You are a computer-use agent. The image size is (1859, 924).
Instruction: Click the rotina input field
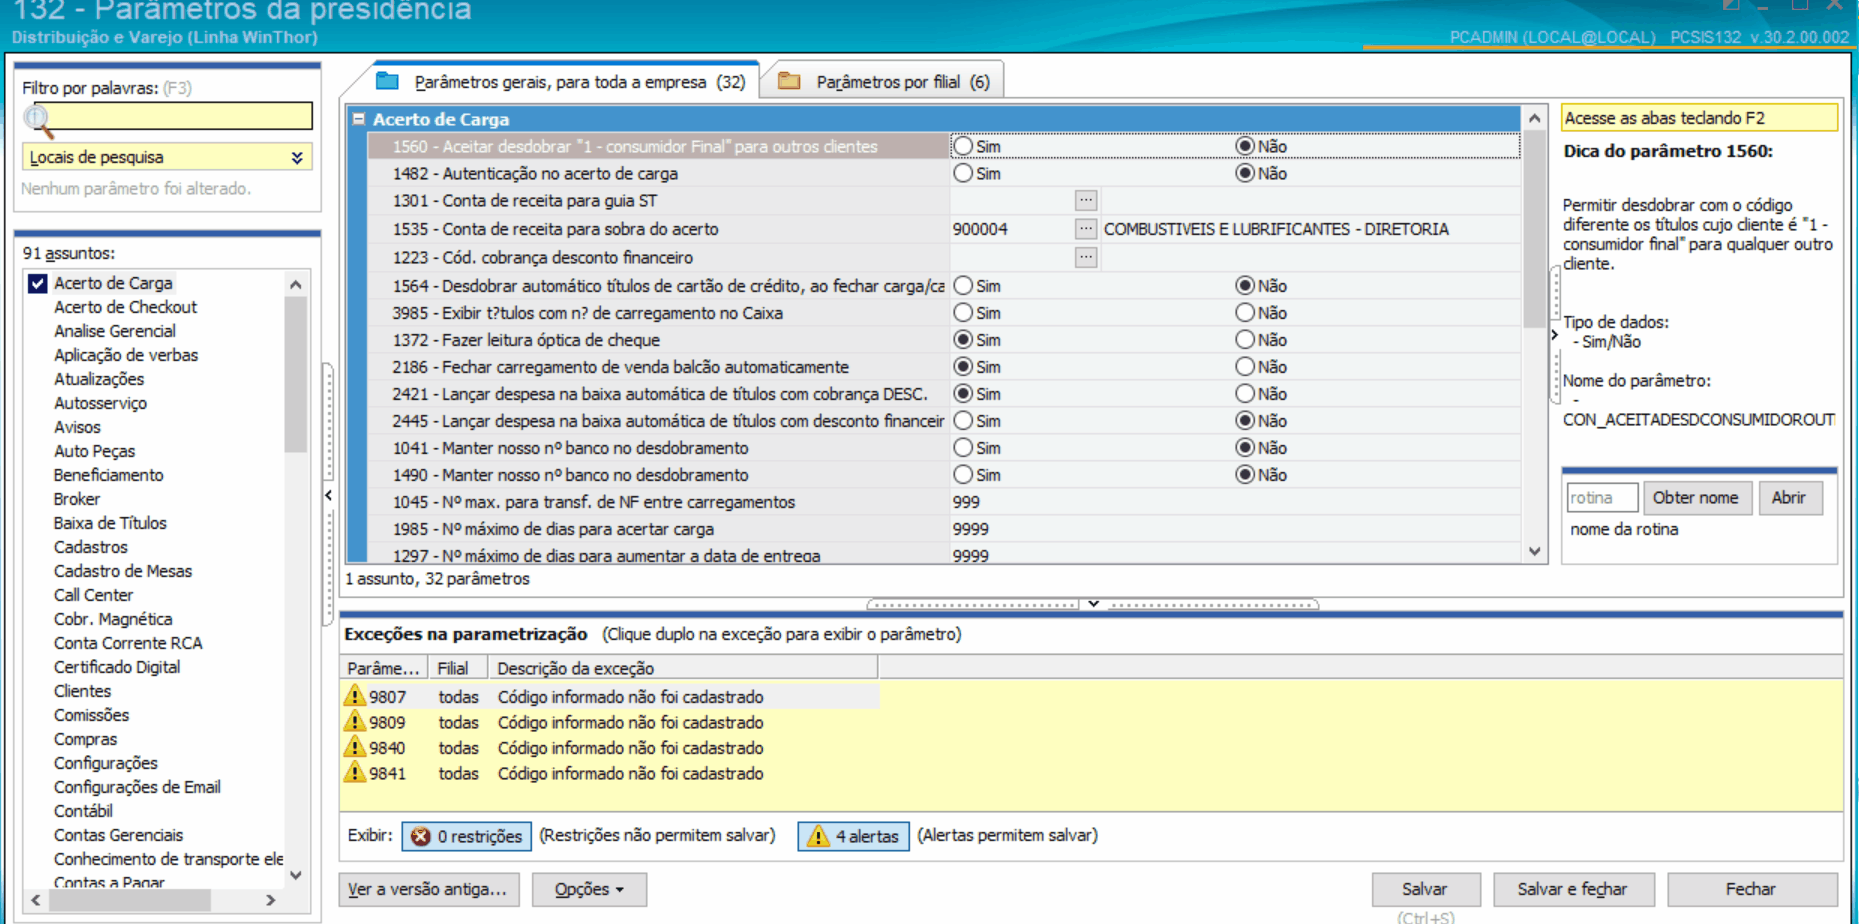1602,498
